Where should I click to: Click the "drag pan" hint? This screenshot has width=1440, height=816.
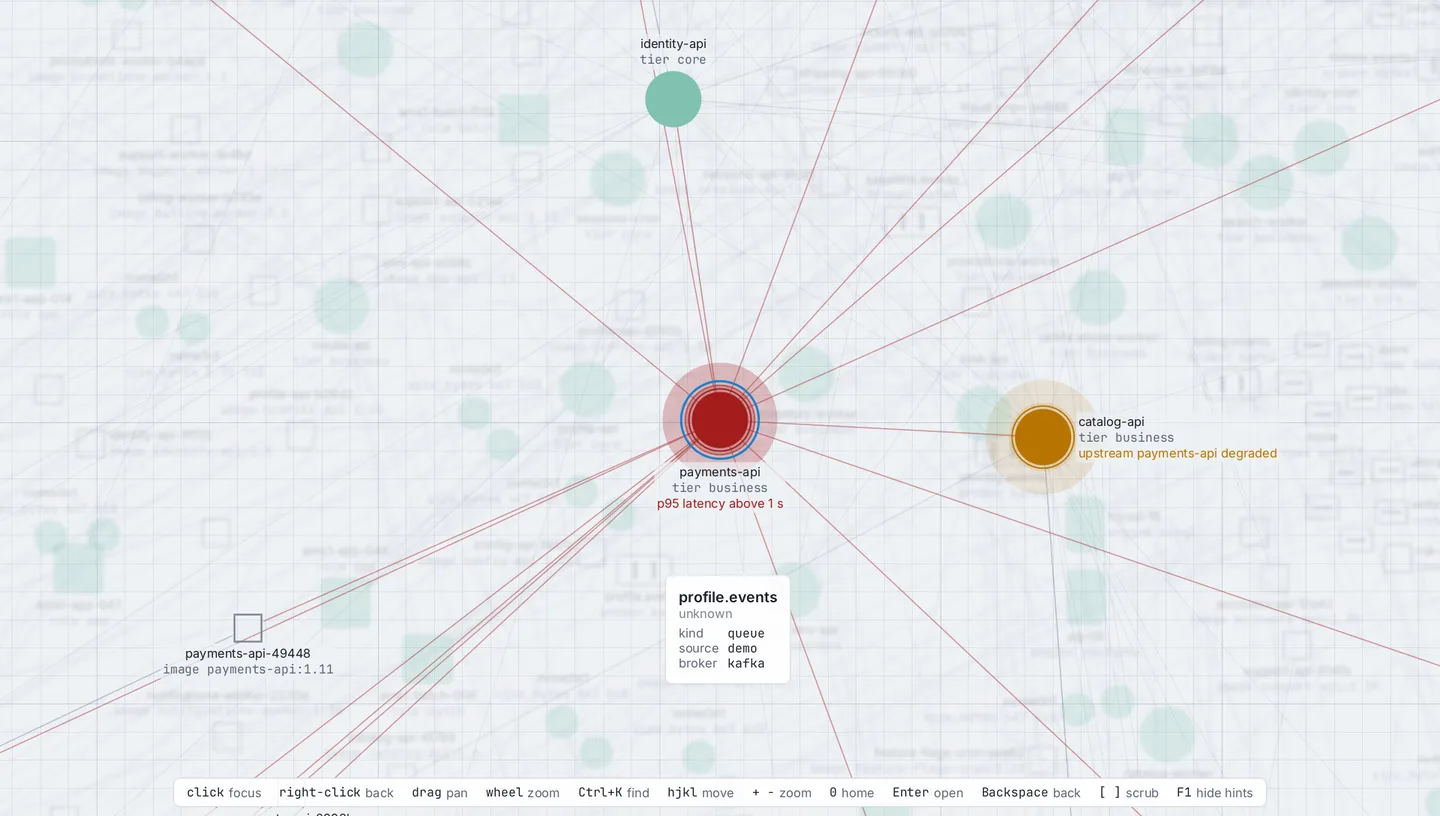point(440,793)
